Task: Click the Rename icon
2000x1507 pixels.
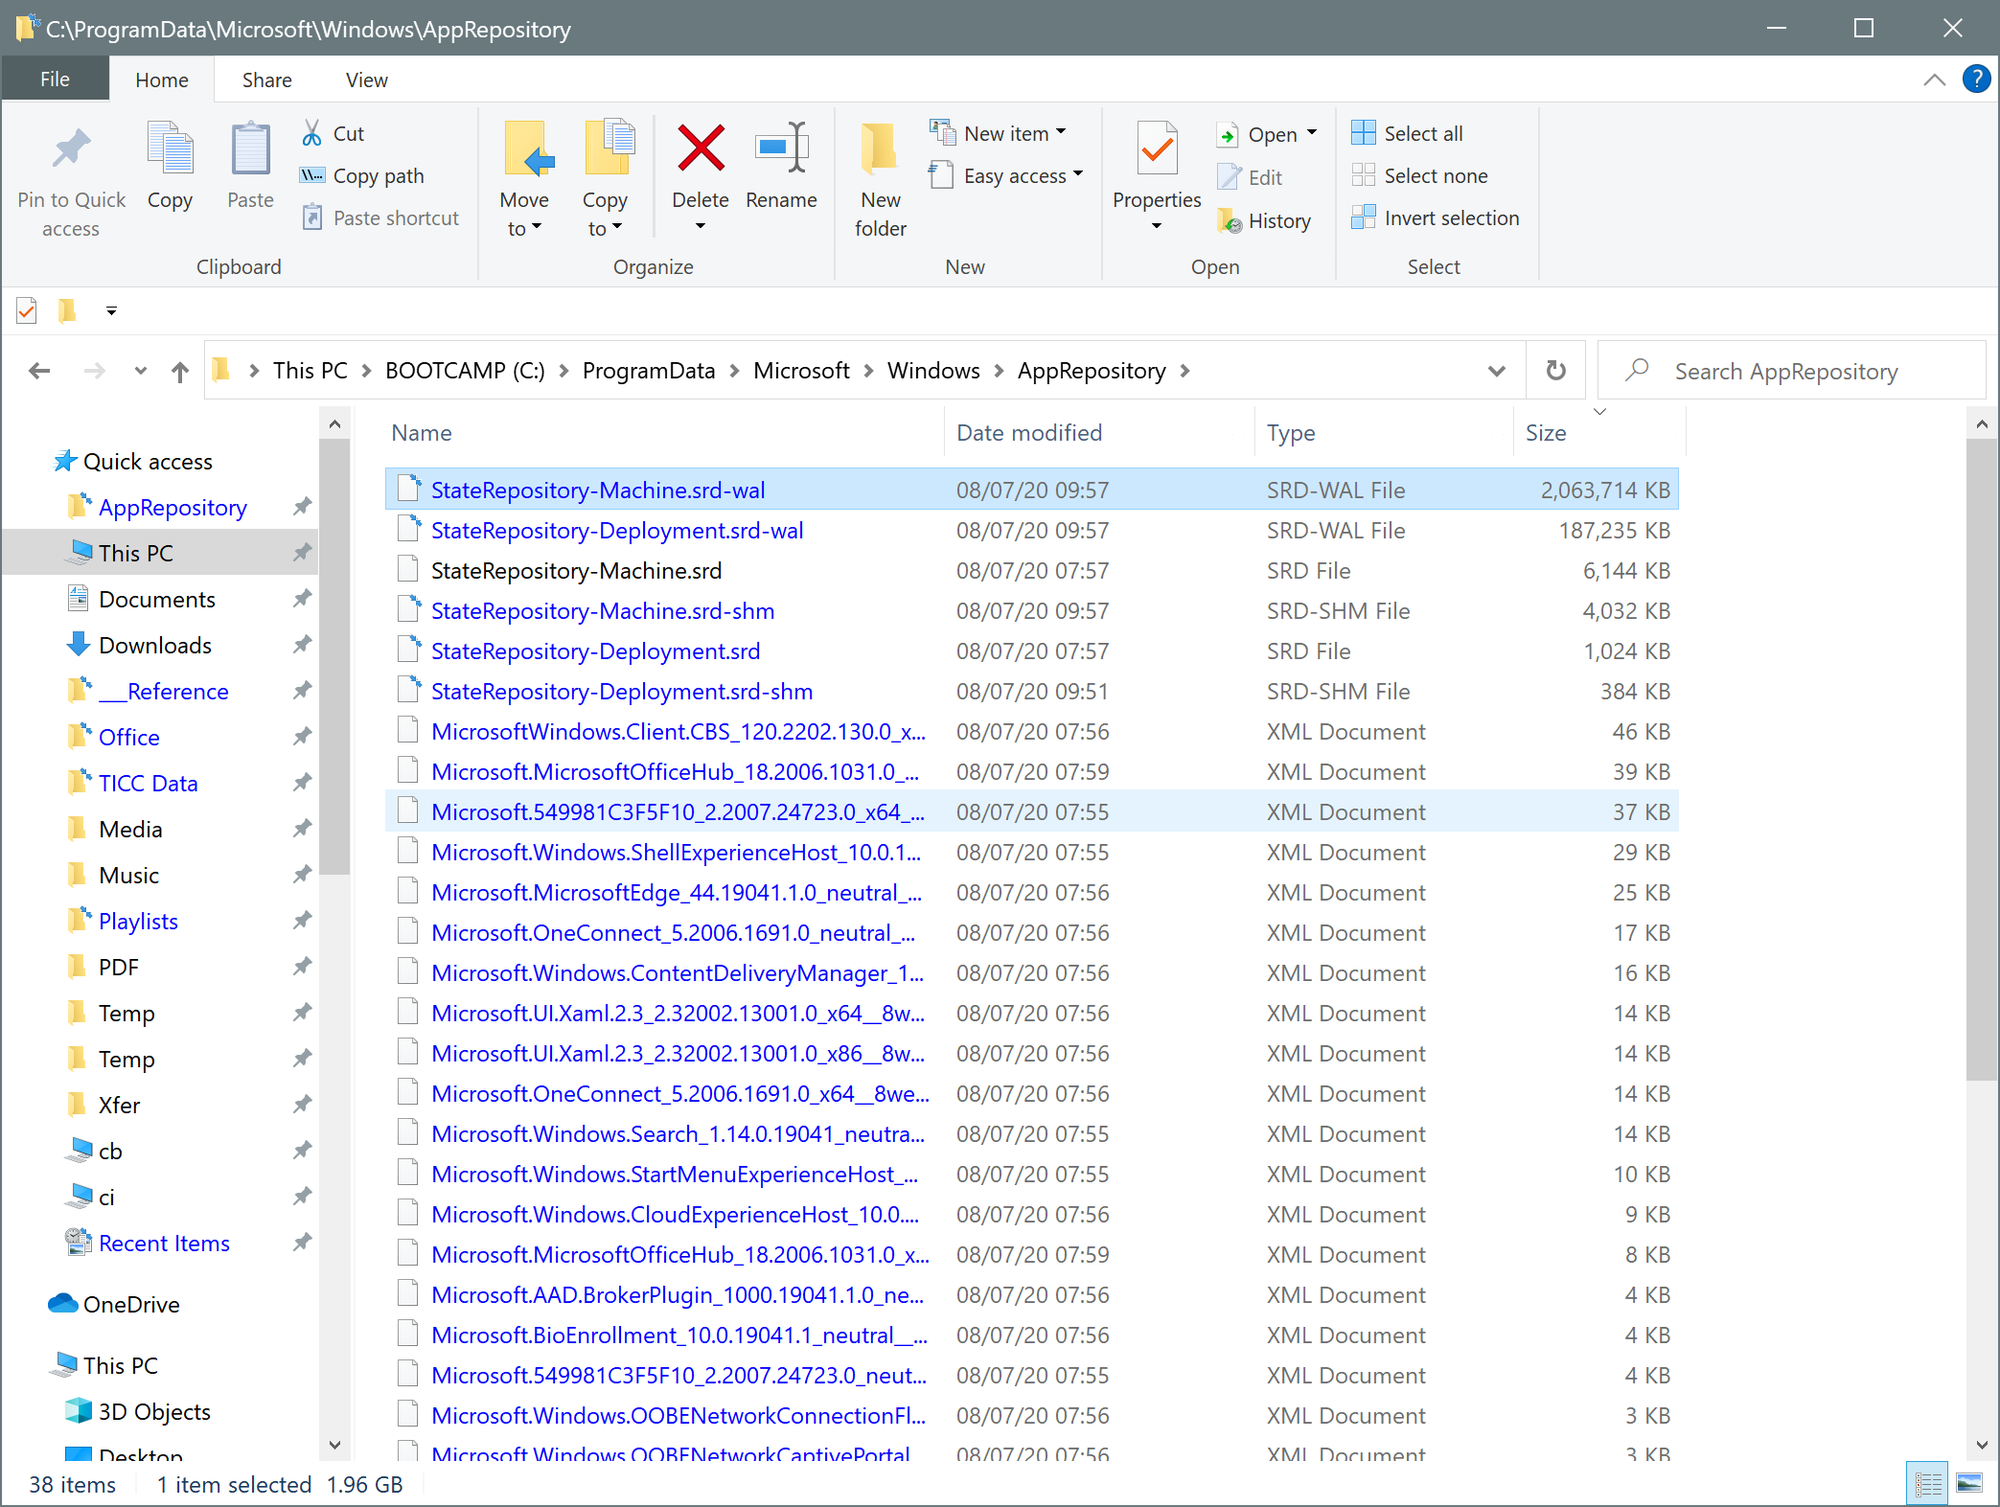Action: 781,148
